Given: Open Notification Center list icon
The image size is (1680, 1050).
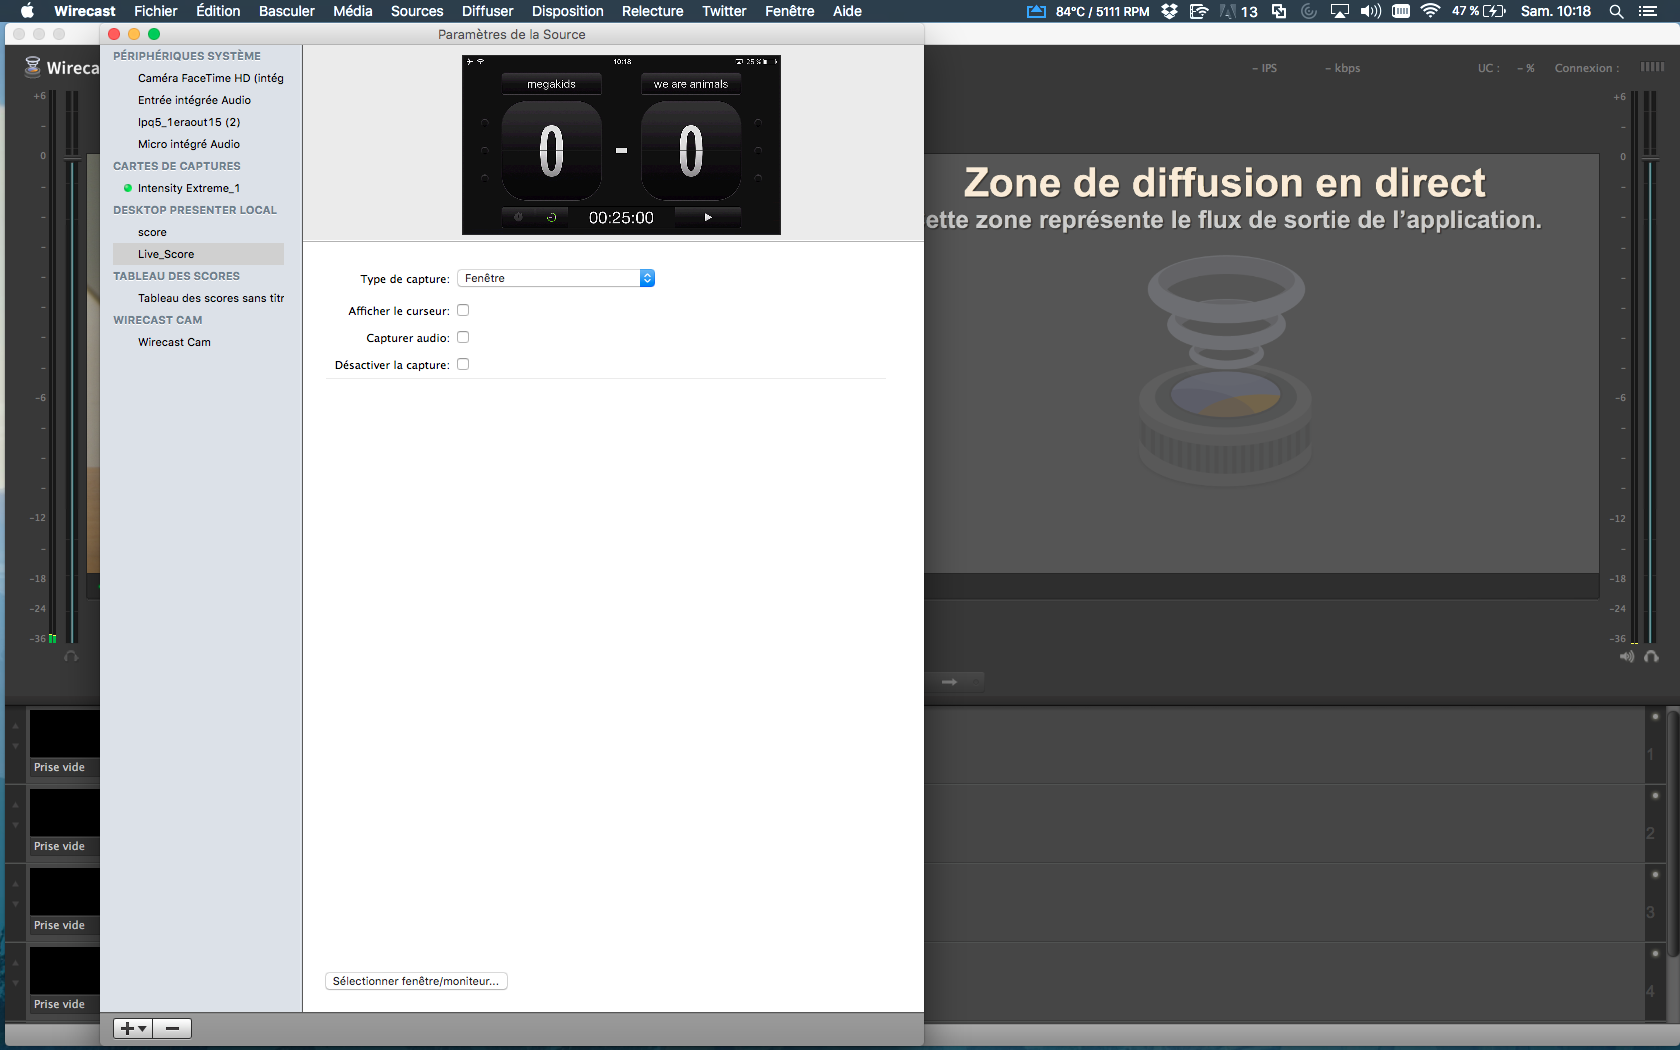Looking at the screenshot, I should (x=1648, y=11).
